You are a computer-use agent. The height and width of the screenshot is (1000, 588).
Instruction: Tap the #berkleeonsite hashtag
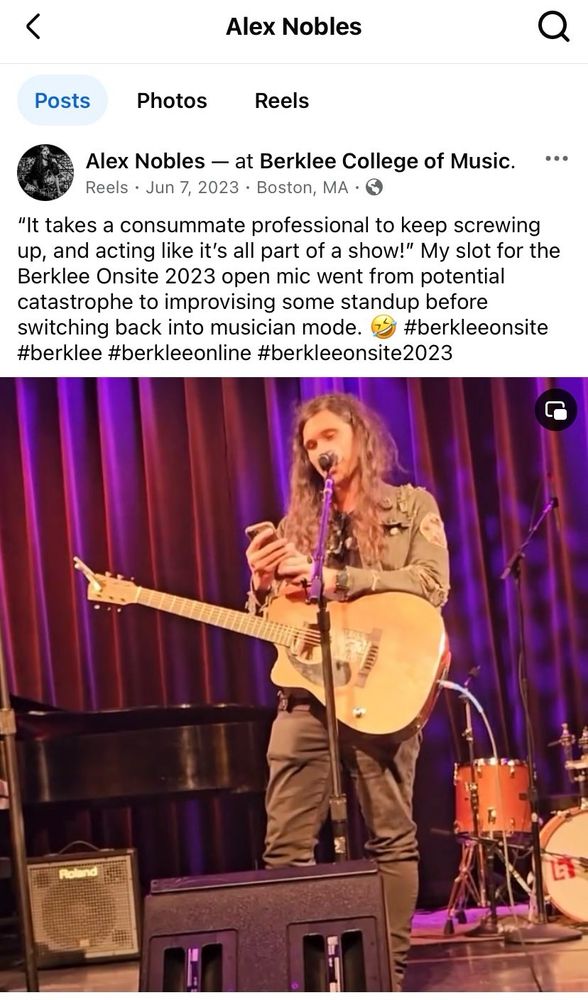pyautogui.click(x=476, y=327)
